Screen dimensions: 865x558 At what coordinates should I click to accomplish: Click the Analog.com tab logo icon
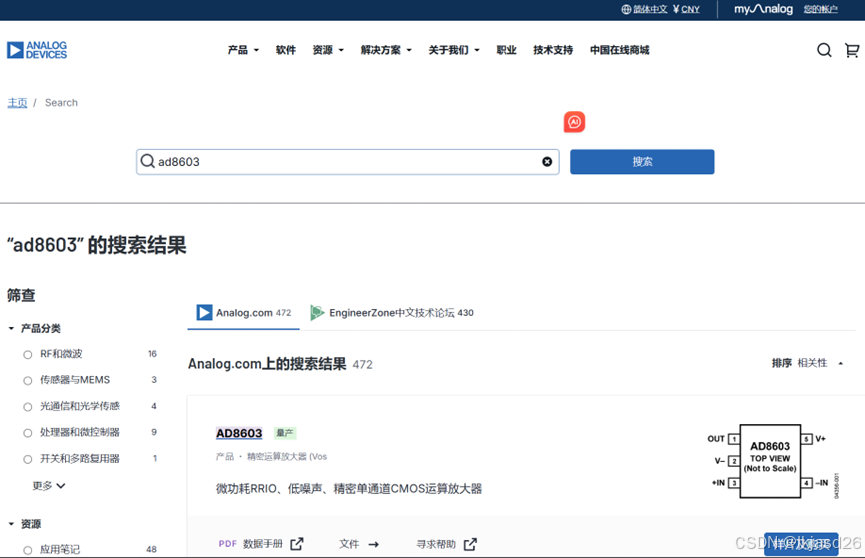[x=204, y=312]
